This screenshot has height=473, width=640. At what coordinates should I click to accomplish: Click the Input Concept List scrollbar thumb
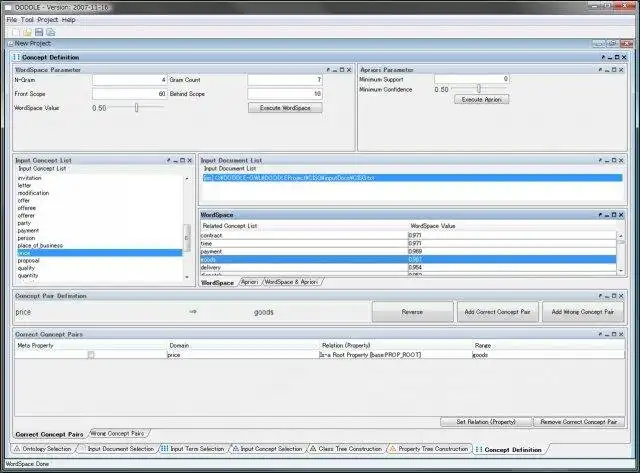click(187, 238)
